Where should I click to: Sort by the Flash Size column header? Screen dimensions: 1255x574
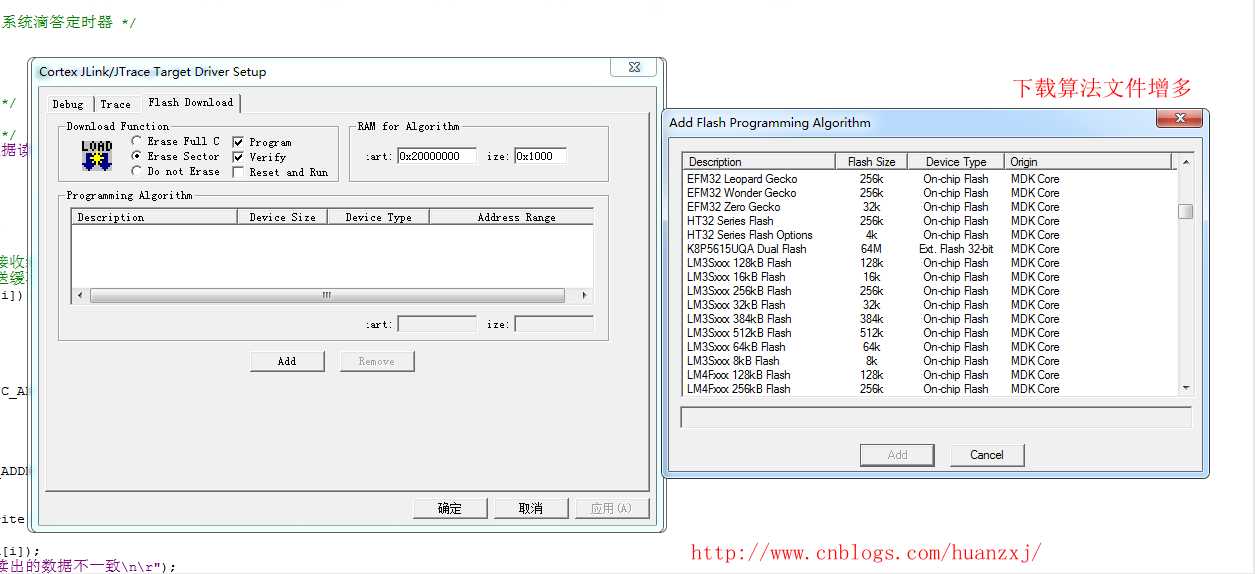click(x=872, y=161)
